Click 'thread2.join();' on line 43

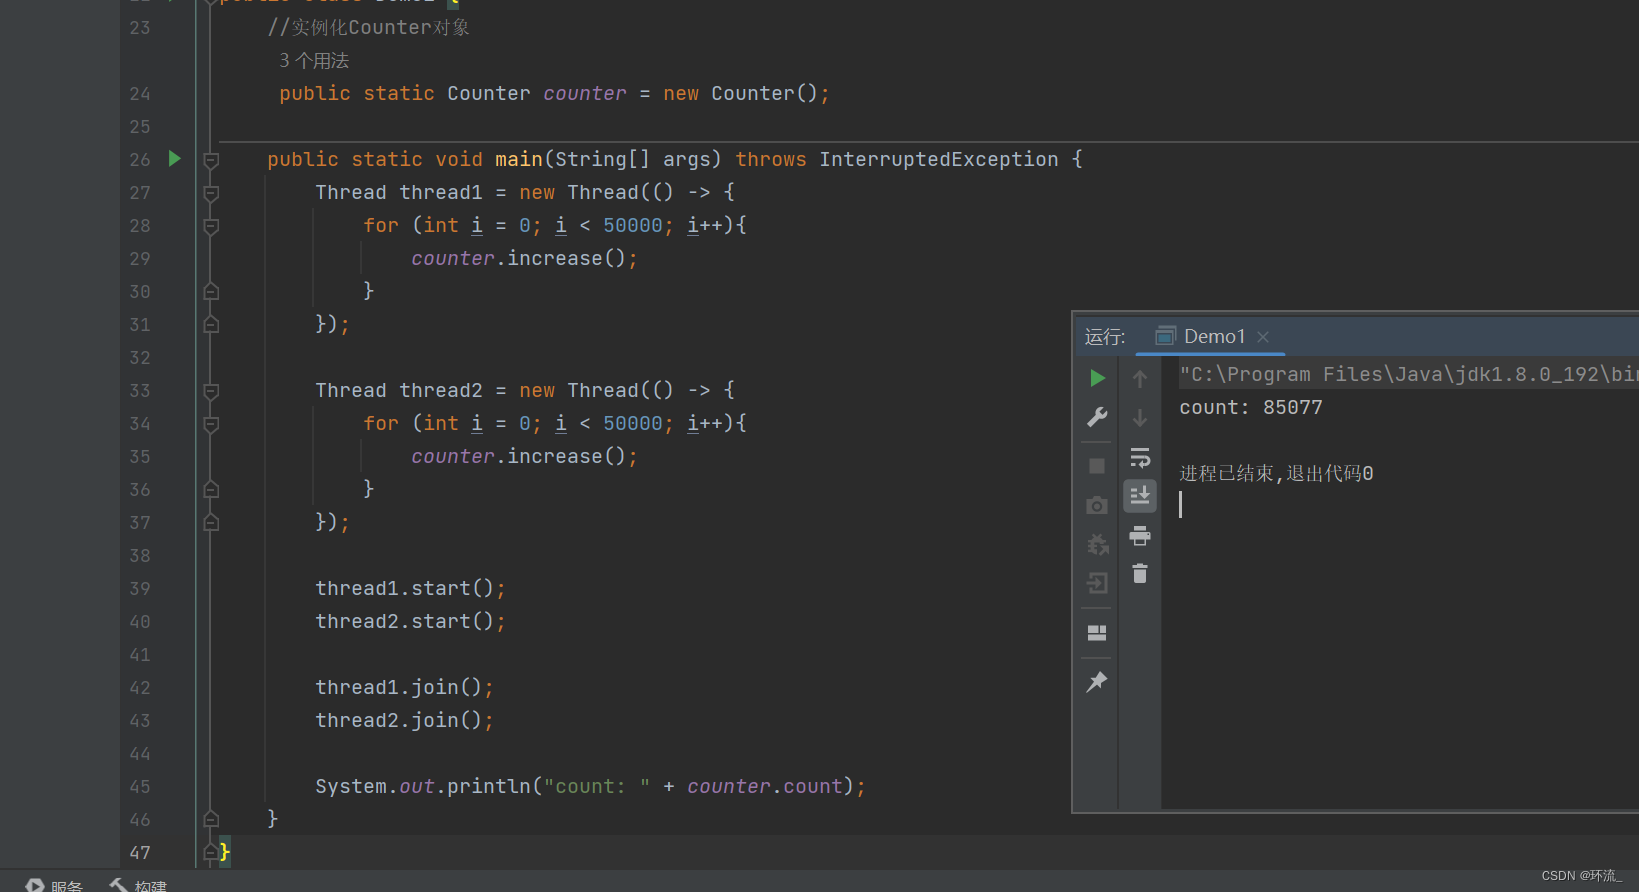pyautogui.click(x=405, y=720)
